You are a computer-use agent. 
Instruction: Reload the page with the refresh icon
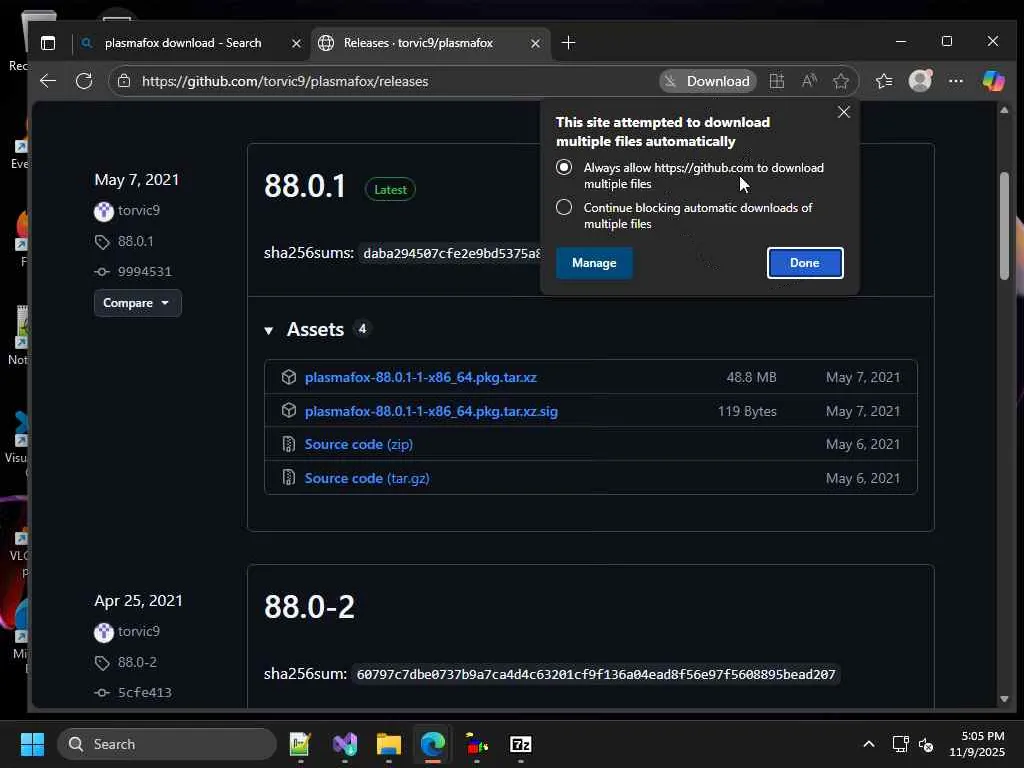click(84, 81)
